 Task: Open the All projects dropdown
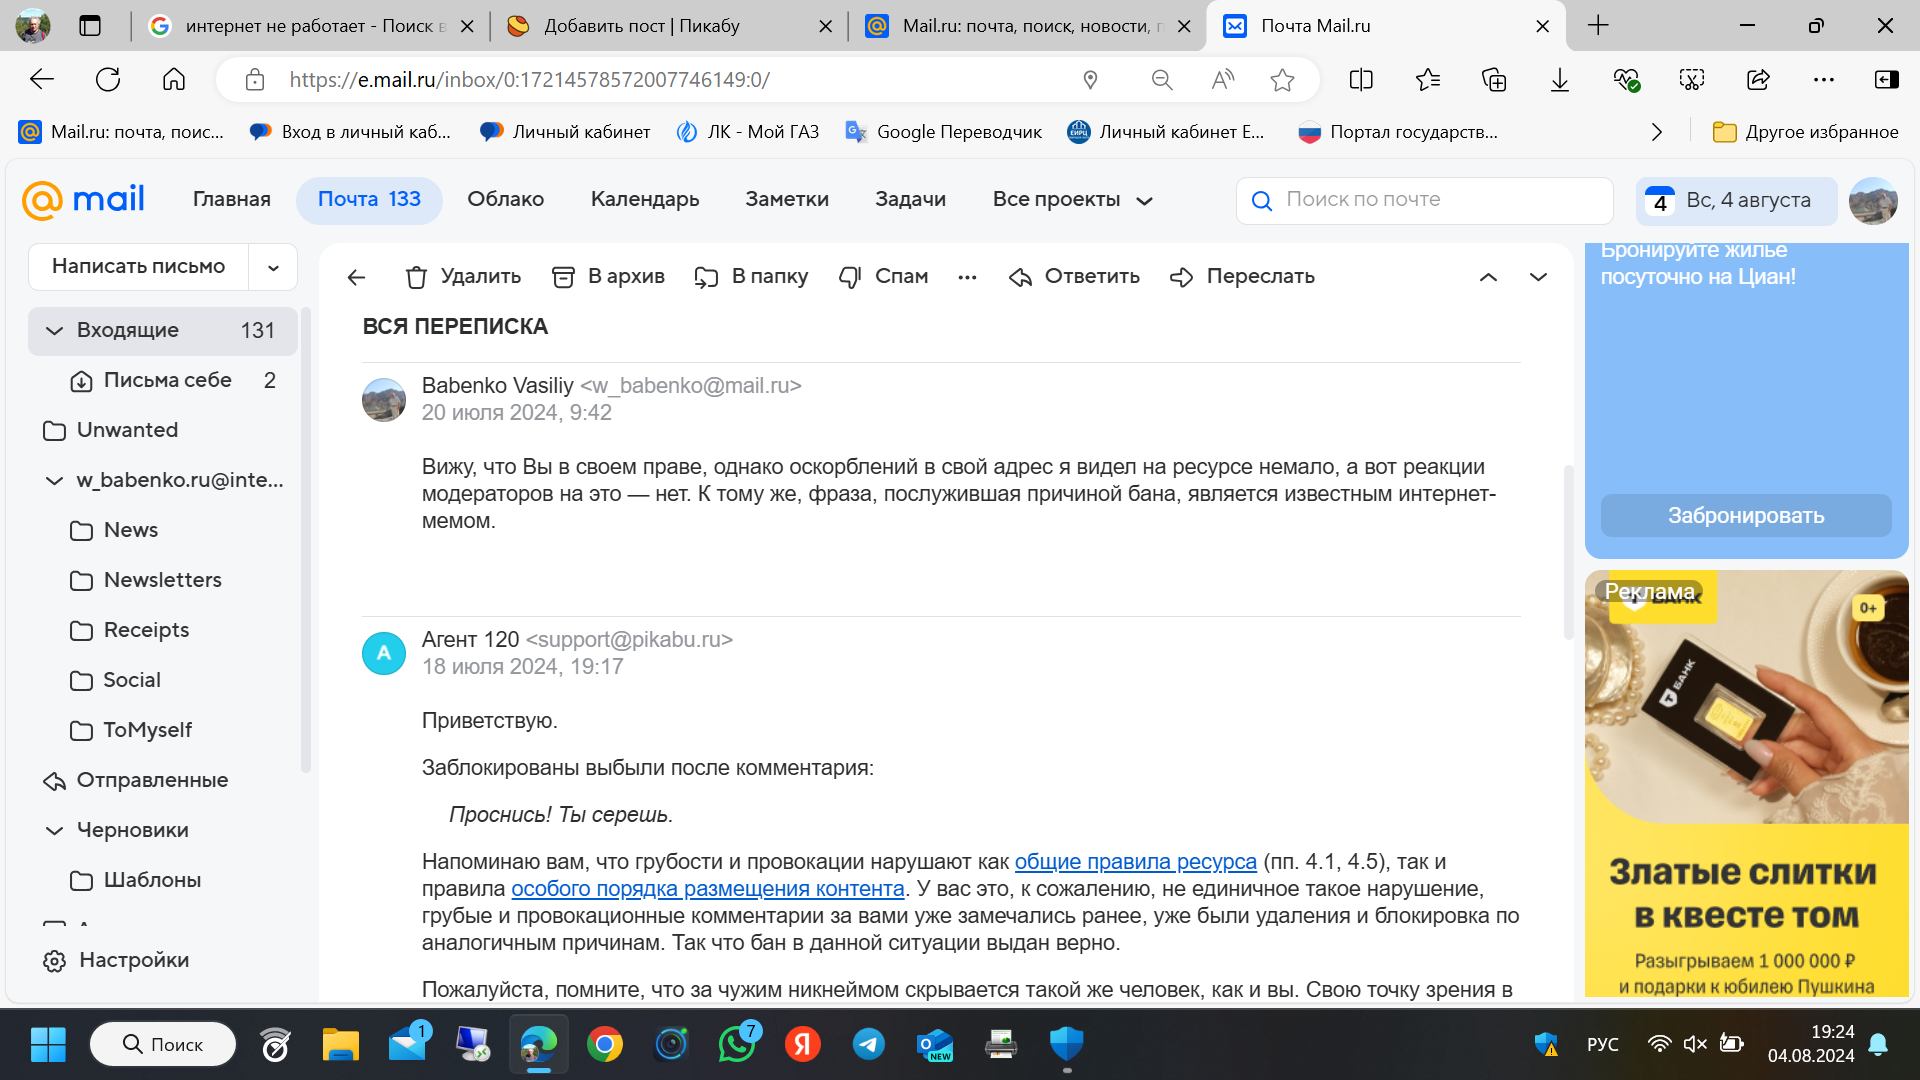pos(1072,200)
